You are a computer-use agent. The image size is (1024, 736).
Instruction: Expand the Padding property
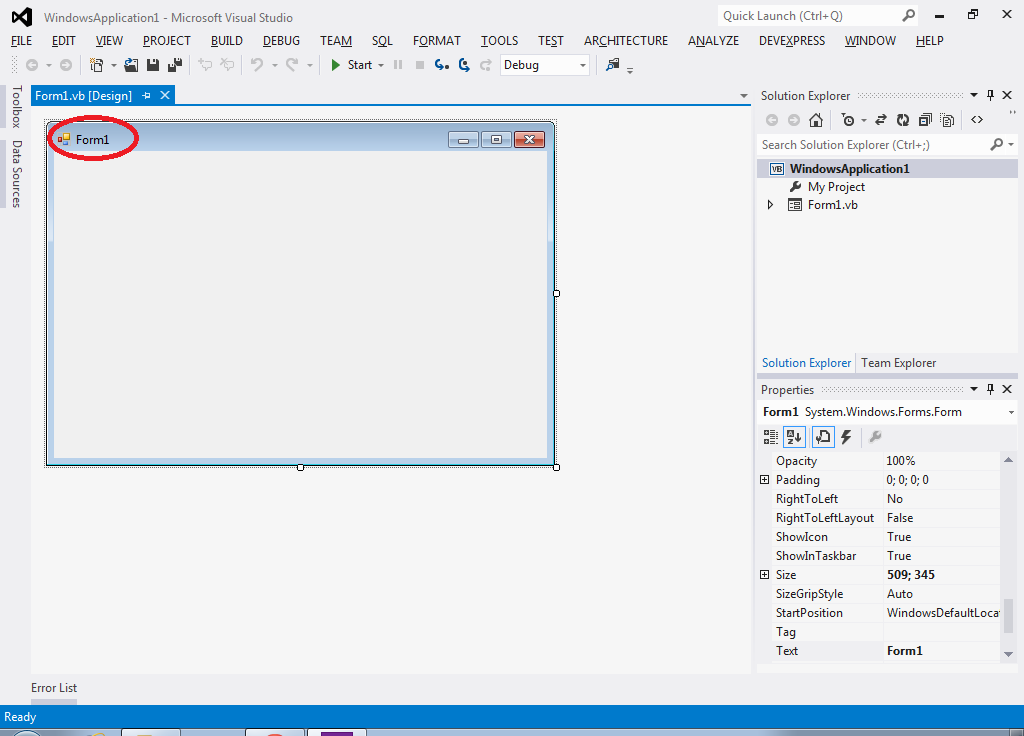[765, 480]
